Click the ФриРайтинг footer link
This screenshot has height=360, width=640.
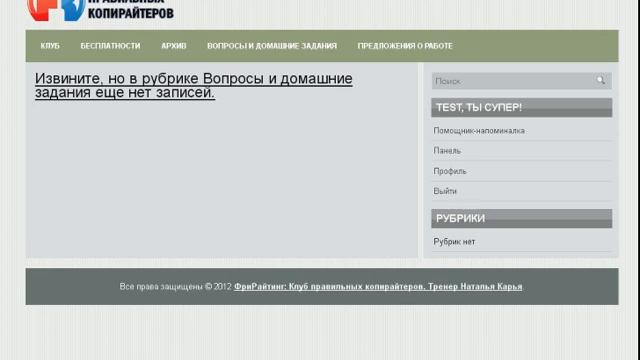pos(378,287)
